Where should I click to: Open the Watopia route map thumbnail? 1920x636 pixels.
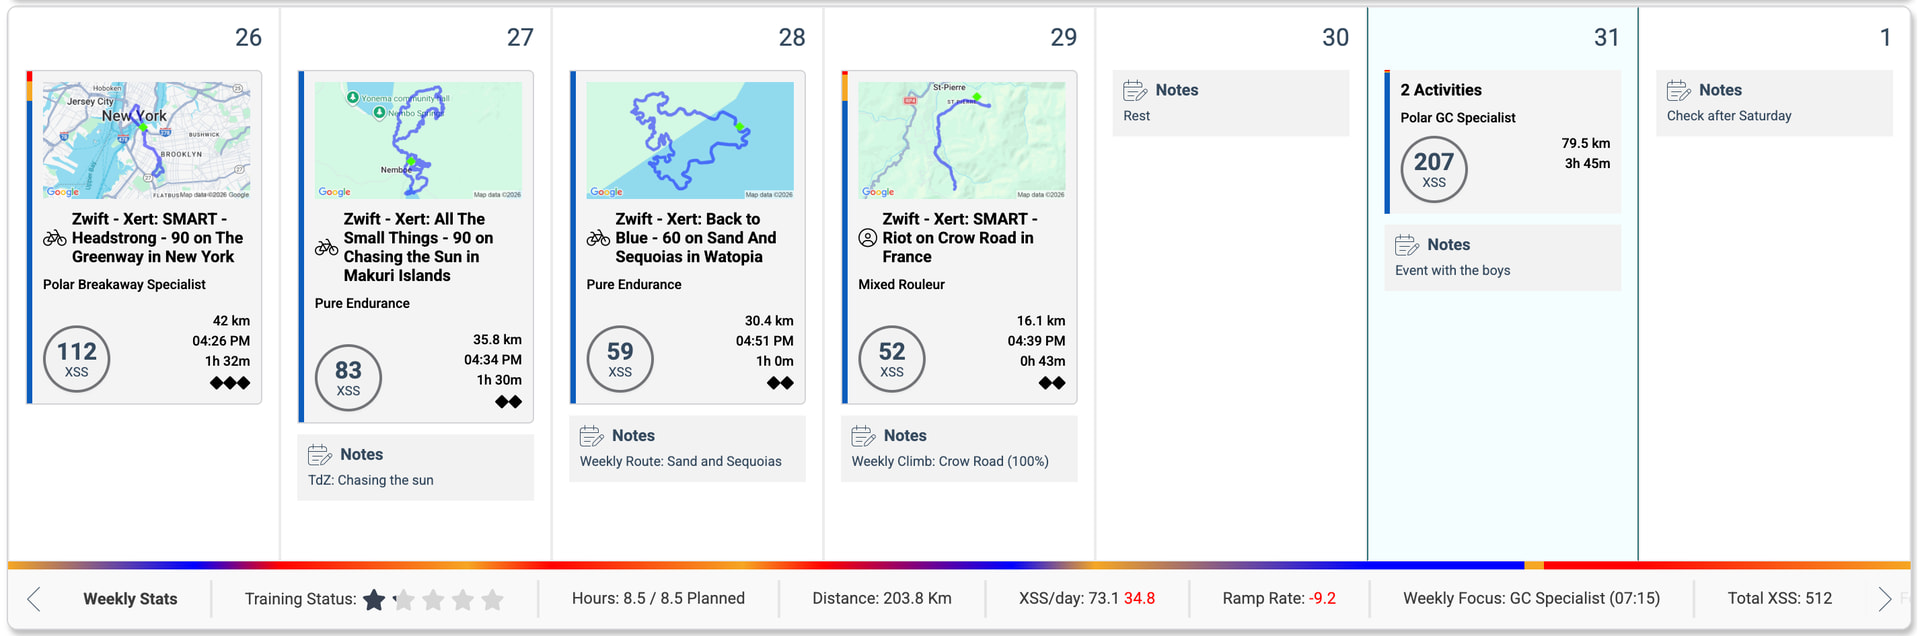(x=689, y=140)
